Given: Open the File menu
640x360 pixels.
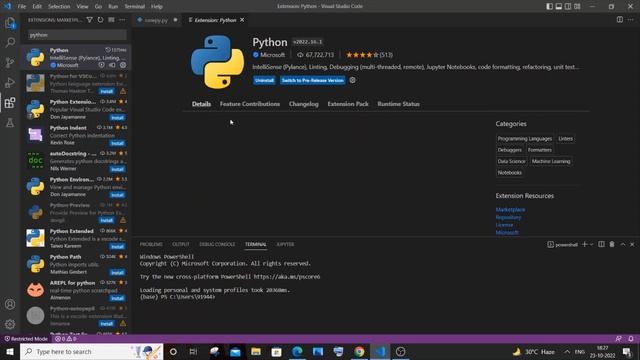Looking at the screenshot, I should (x=22, y=6).
